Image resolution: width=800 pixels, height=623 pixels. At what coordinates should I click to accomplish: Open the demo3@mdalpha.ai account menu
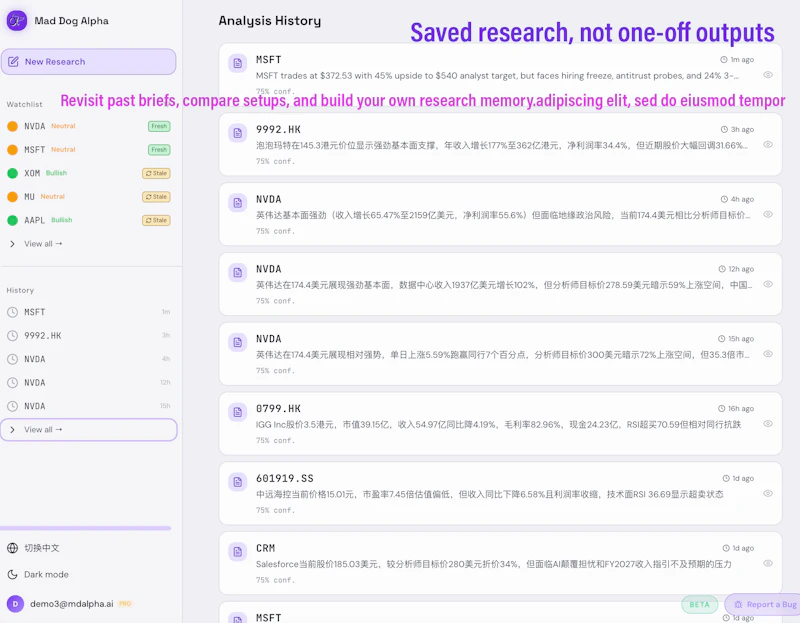click(71, 604)
